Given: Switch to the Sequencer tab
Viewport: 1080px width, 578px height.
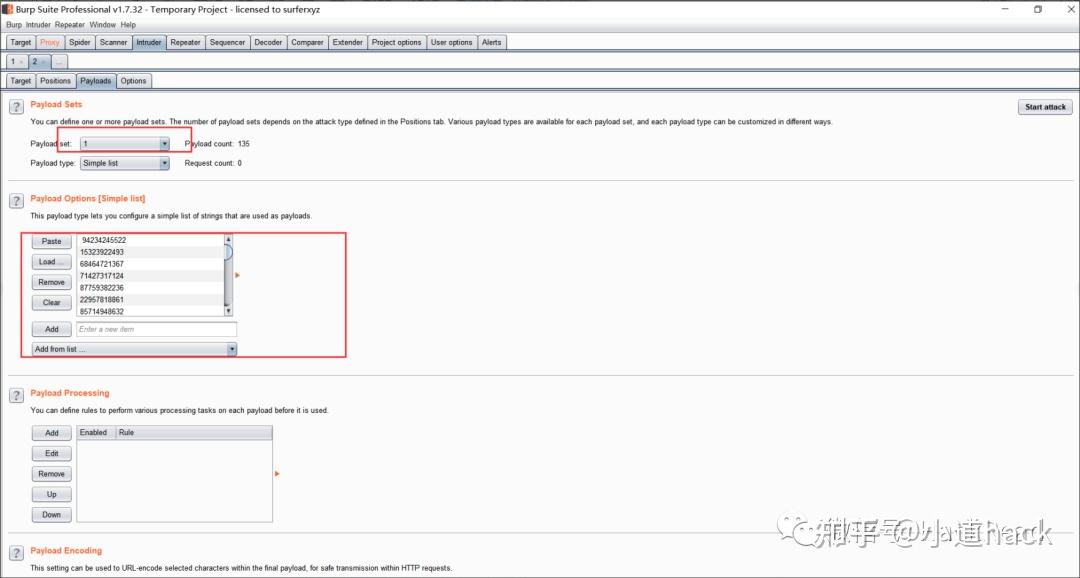Looking at the screenshot, I should coord(227,43).
